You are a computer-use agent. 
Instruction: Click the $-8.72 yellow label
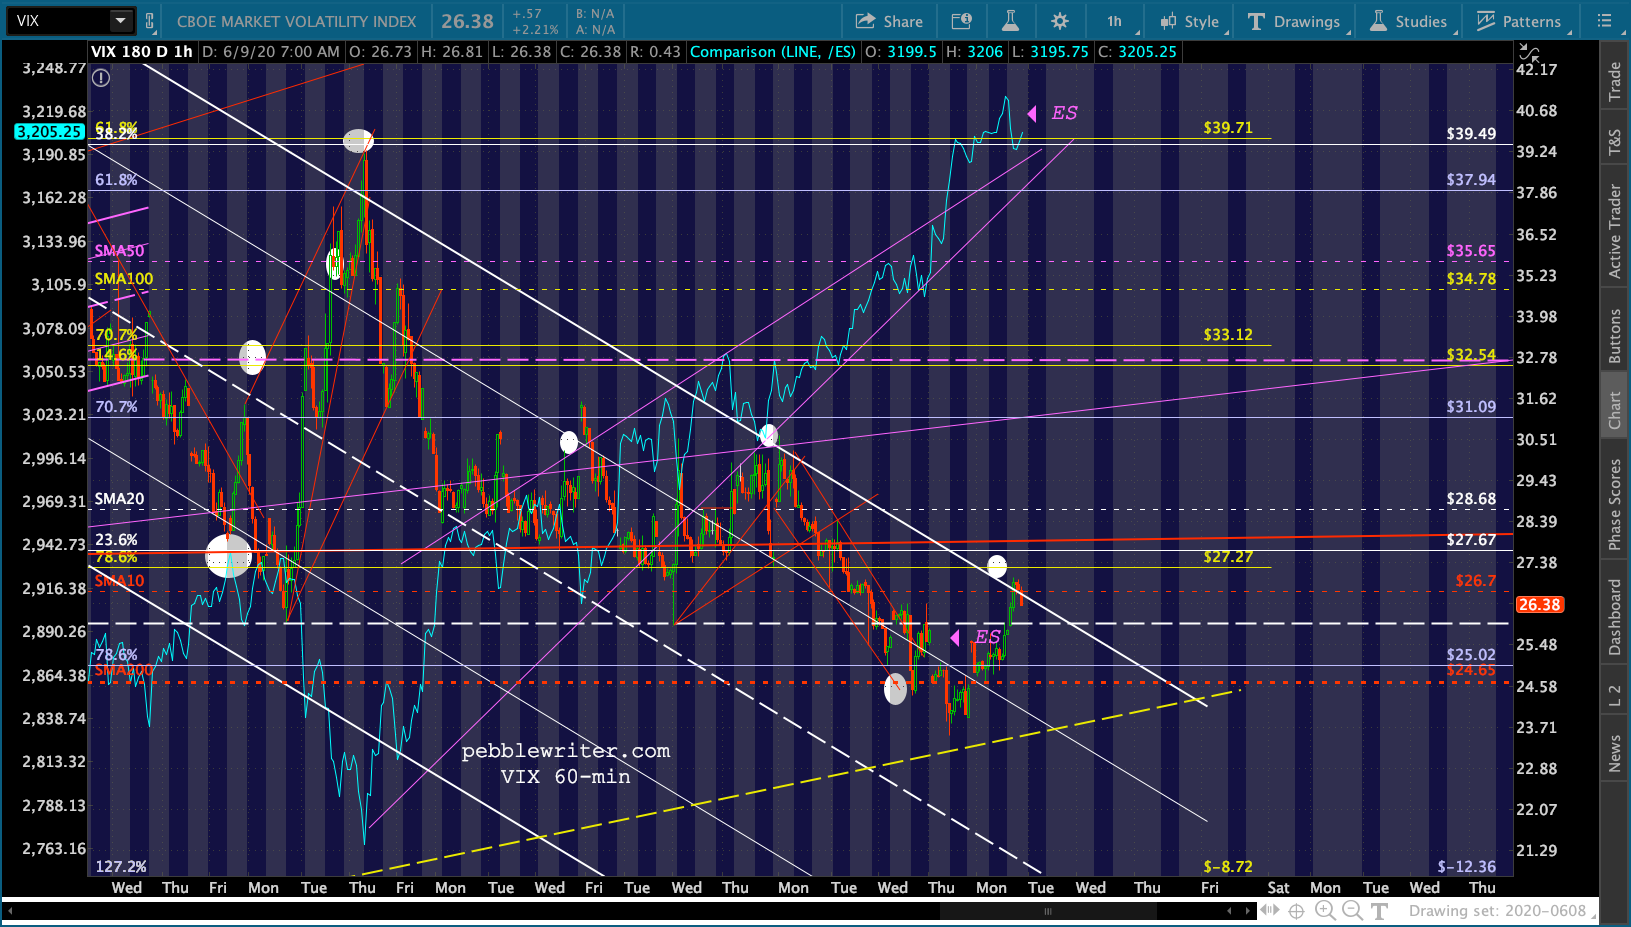(1228, 867)
